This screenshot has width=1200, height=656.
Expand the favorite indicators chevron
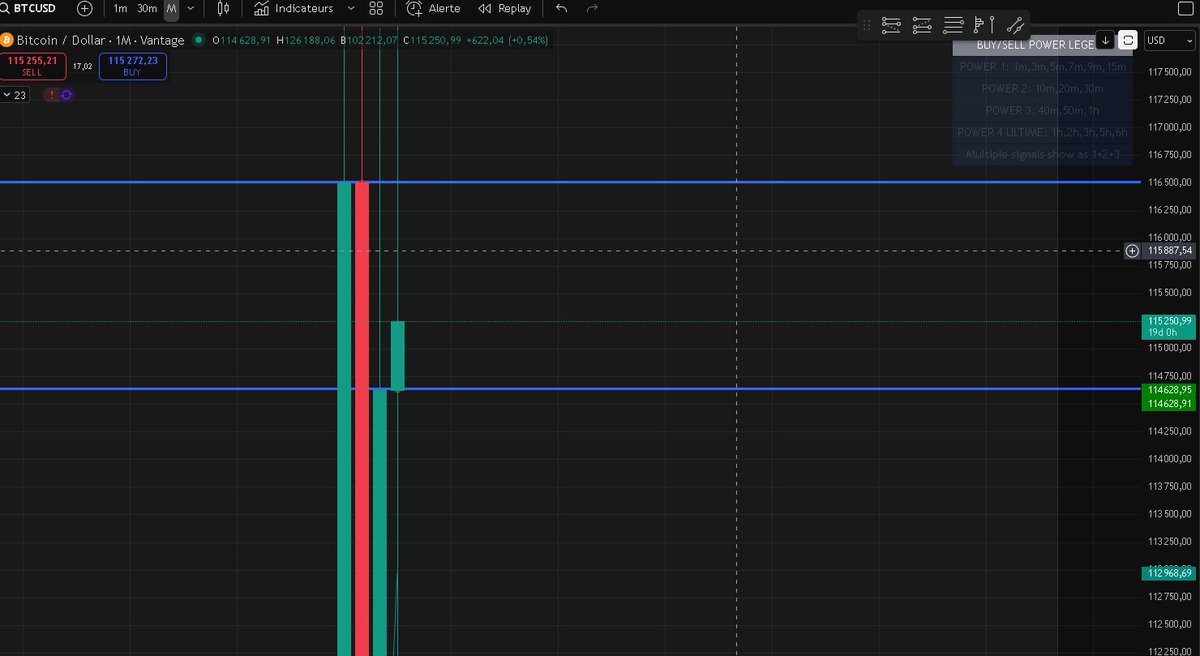pyautogui.click(x=350, y=8)
